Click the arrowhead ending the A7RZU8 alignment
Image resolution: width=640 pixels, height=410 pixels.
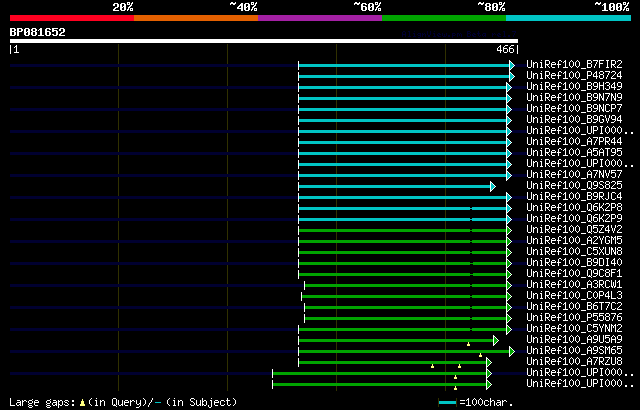tap(489, 363)
